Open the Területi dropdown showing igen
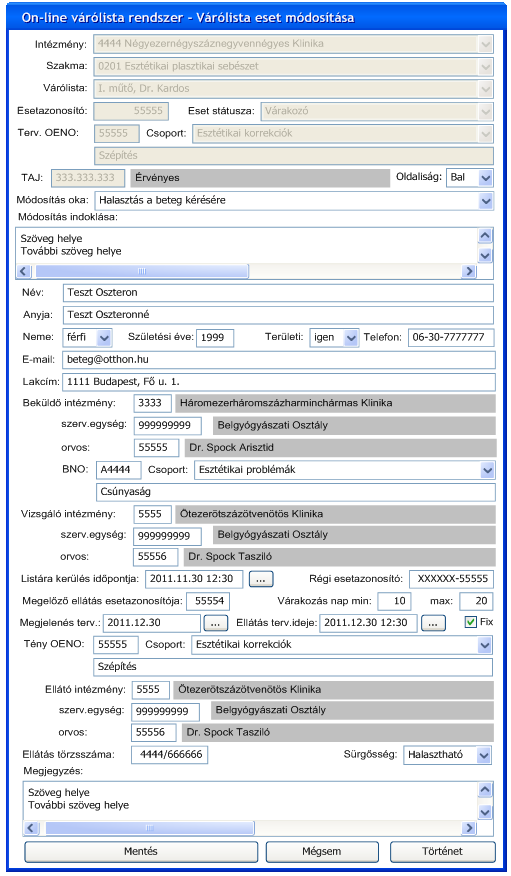Viewport: 511px width, 876px height. 334,337
